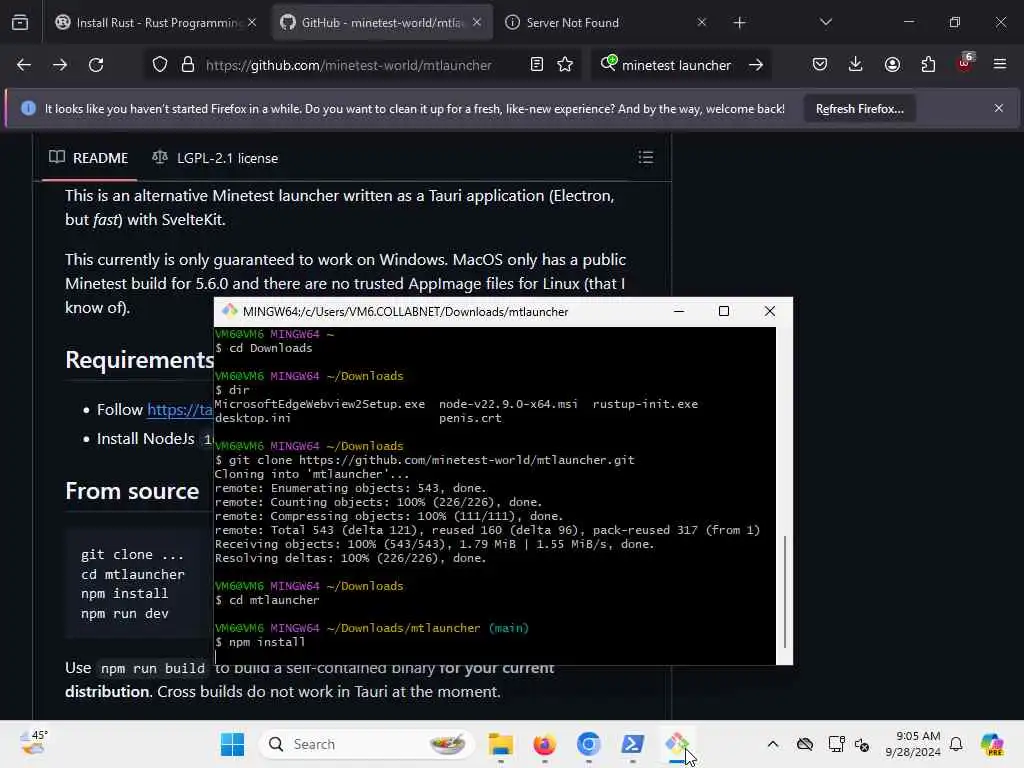Open the Downloads panel
This screenshot has width=1024, height=768.
[x=856, y=65]
